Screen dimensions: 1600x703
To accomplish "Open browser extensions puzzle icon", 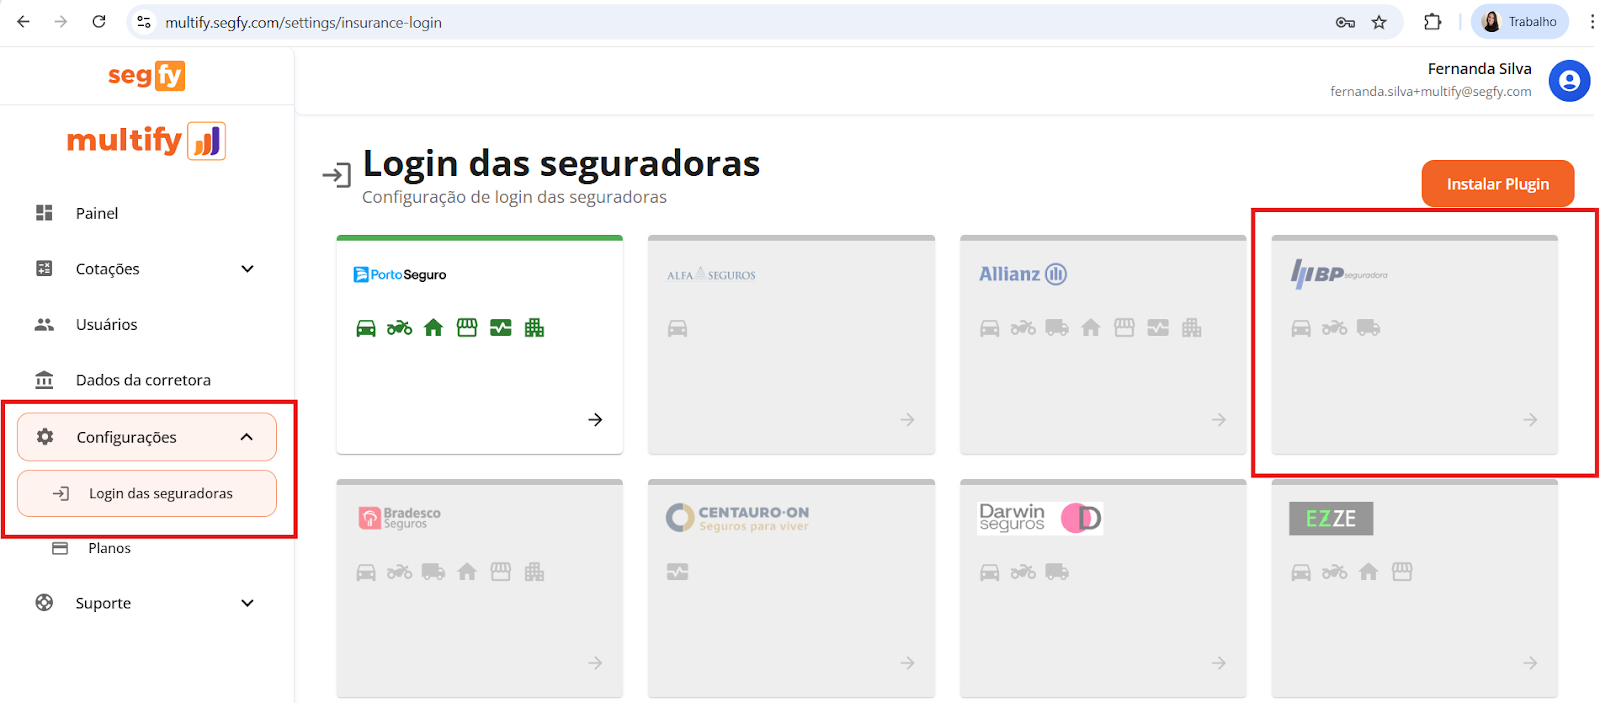I will pyautogui.click(x=1432, y=22).
